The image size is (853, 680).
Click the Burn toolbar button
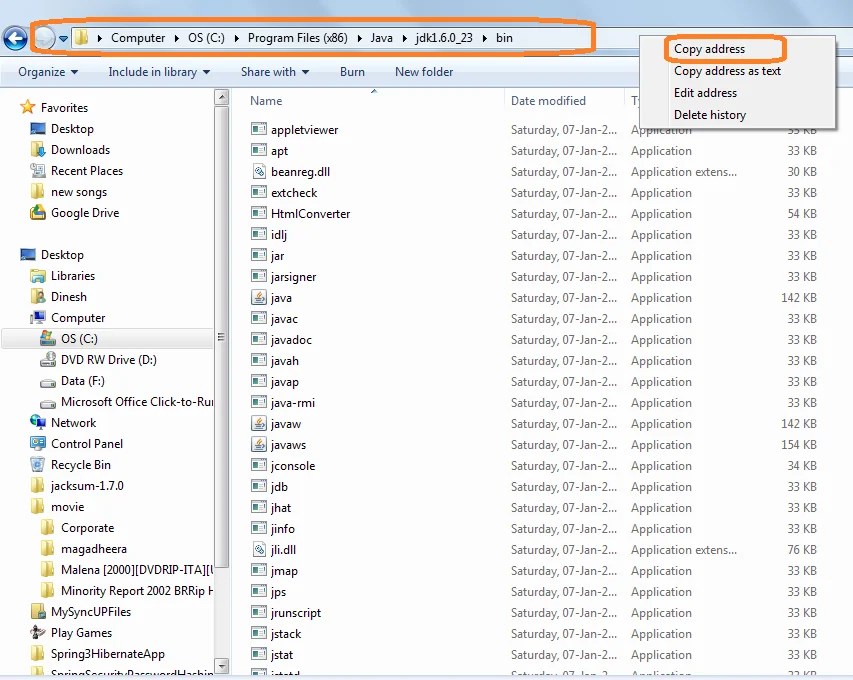point(352,72)
